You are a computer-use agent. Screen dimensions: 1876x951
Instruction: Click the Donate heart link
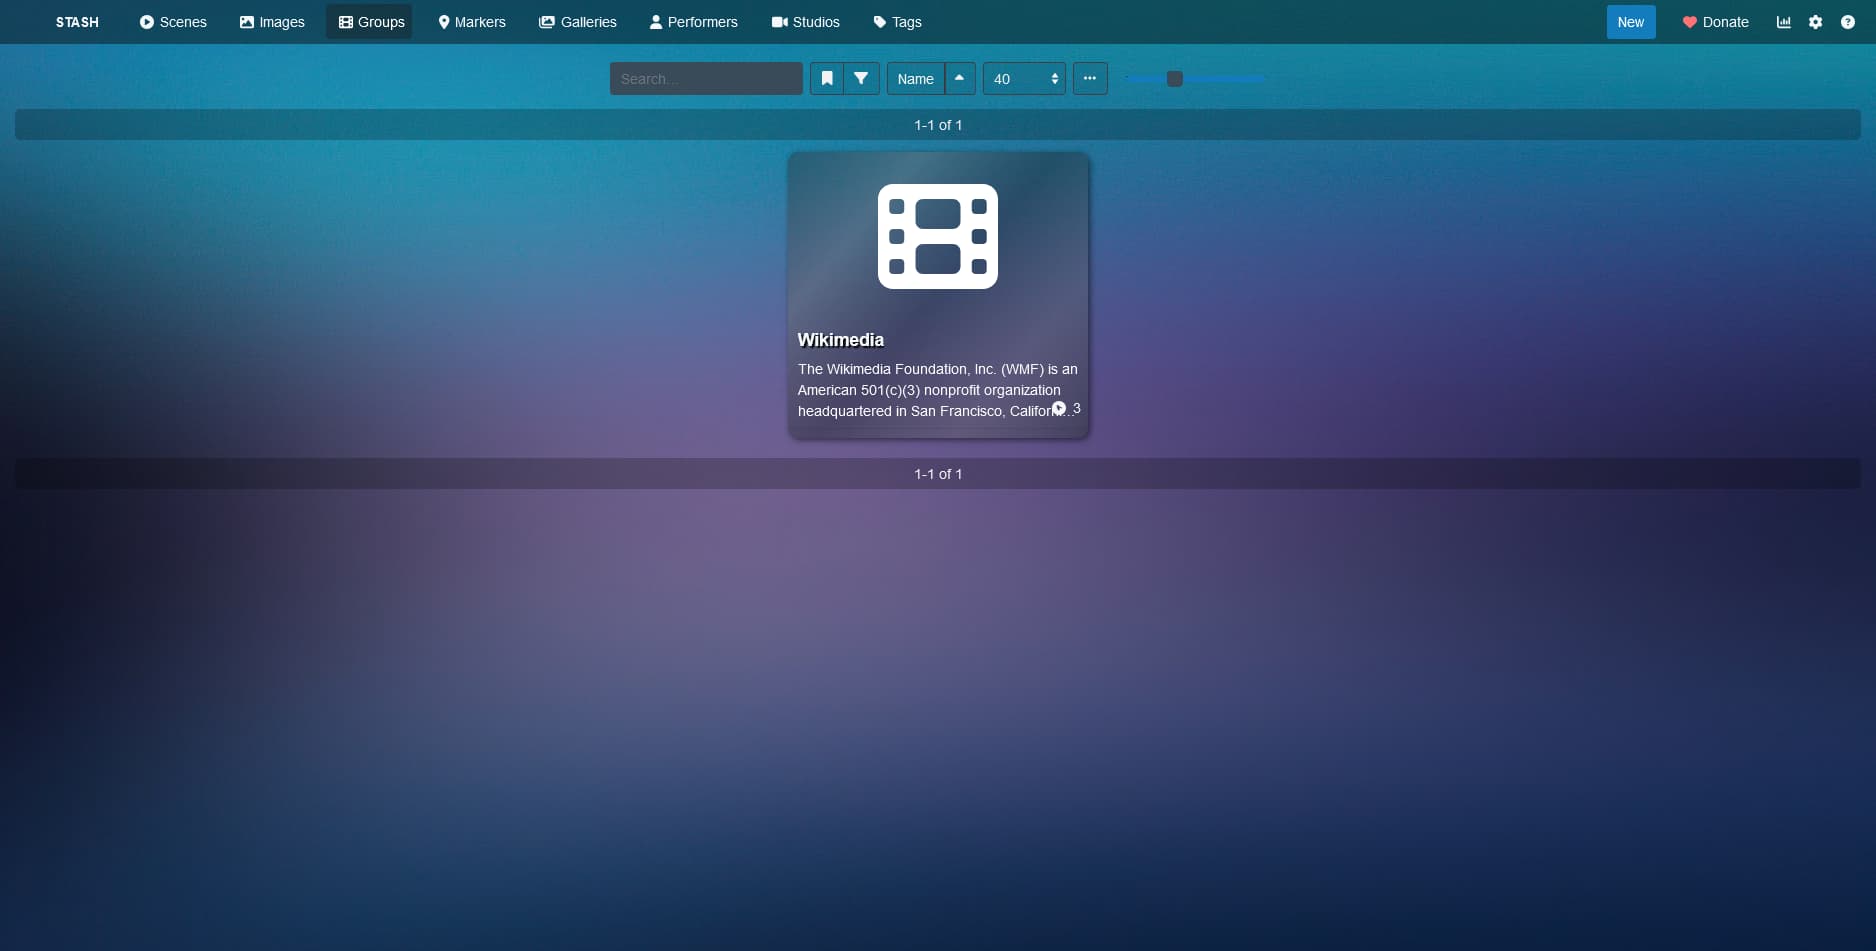pos(1716,22)
